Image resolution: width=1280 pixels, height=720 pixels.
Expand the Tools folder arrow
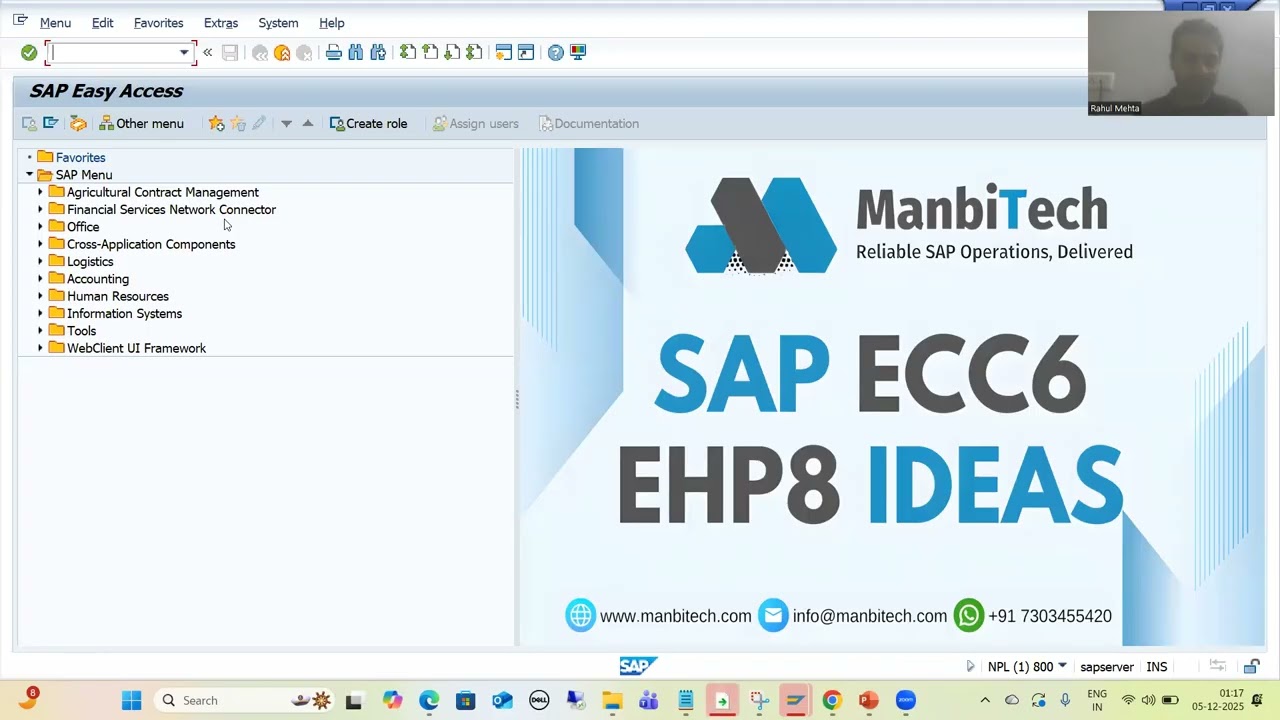(x=41, y=331)
